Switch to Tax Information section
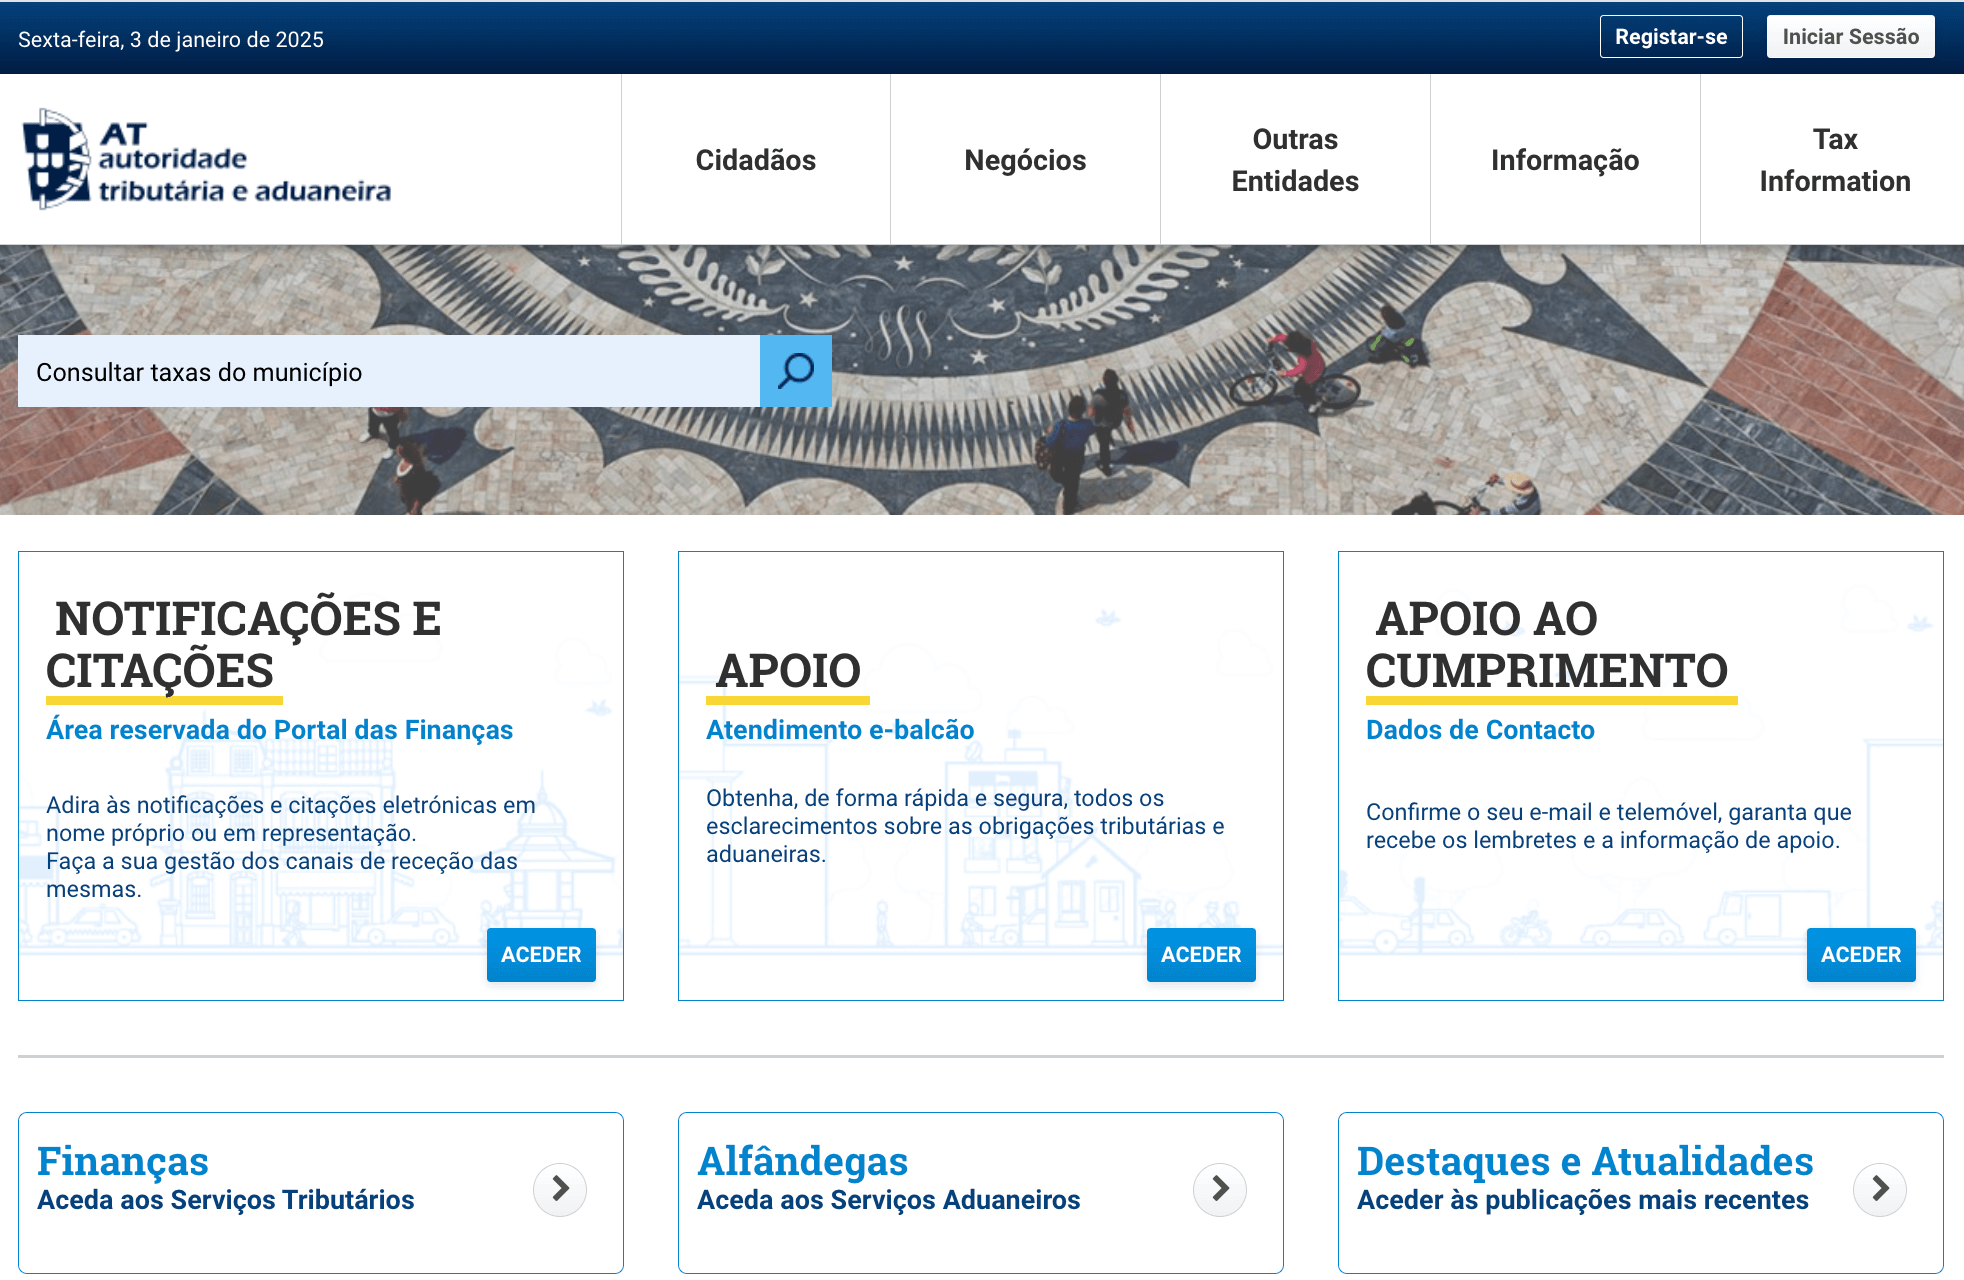 [1834, 160]
